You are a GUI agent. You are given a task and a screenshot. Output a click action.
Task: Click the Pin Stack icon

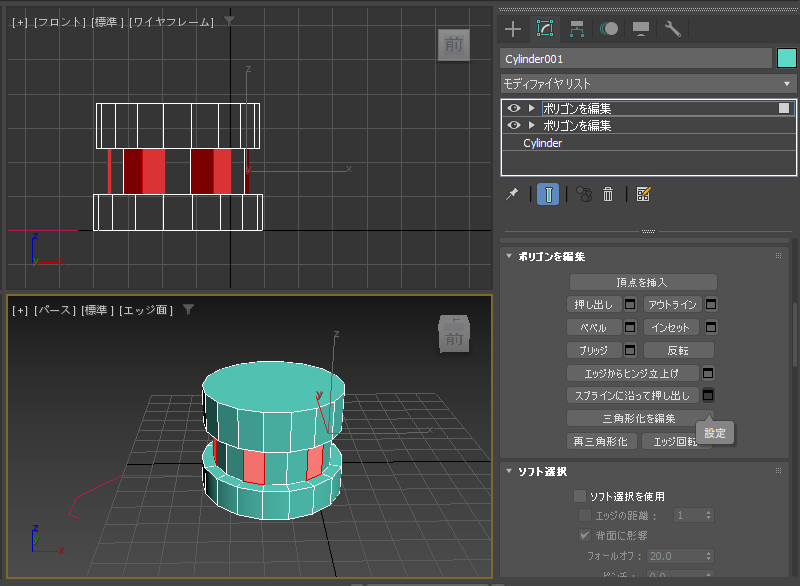coord(512,194)
